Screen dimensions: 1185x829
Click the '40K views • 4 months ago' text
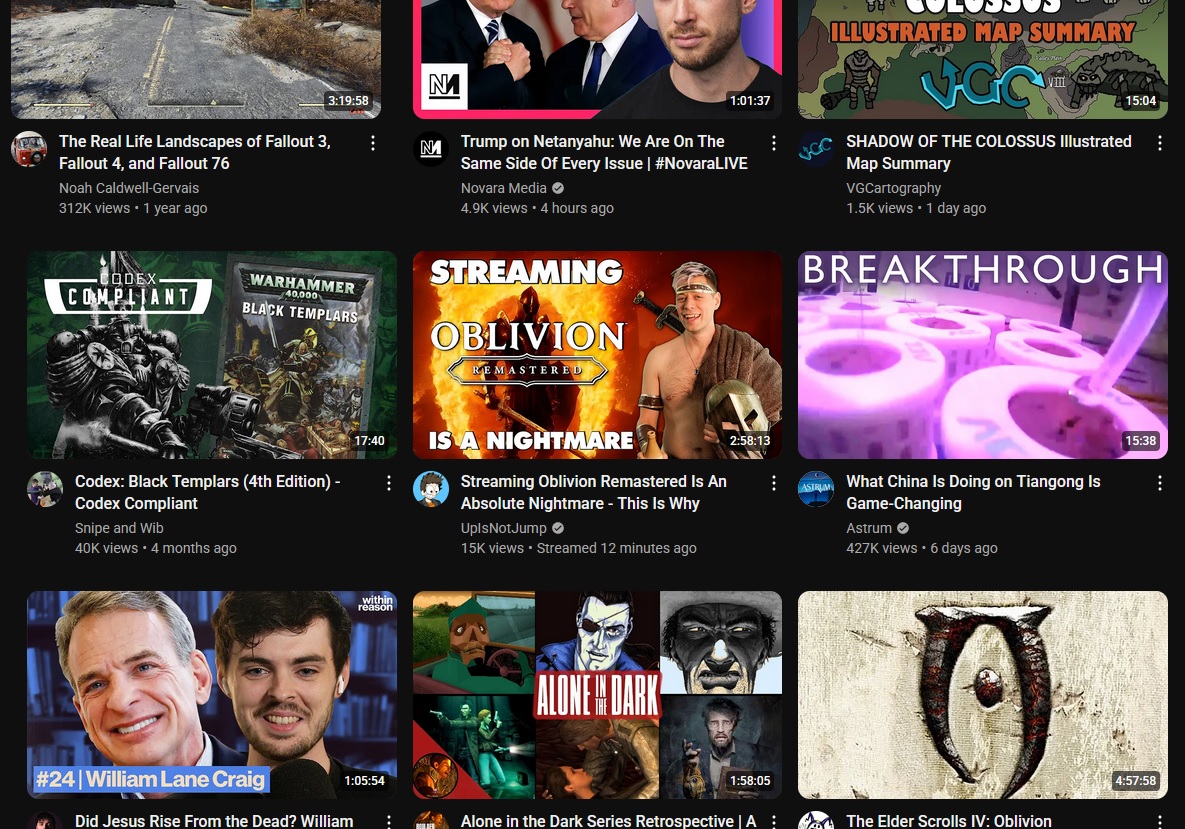156,549
